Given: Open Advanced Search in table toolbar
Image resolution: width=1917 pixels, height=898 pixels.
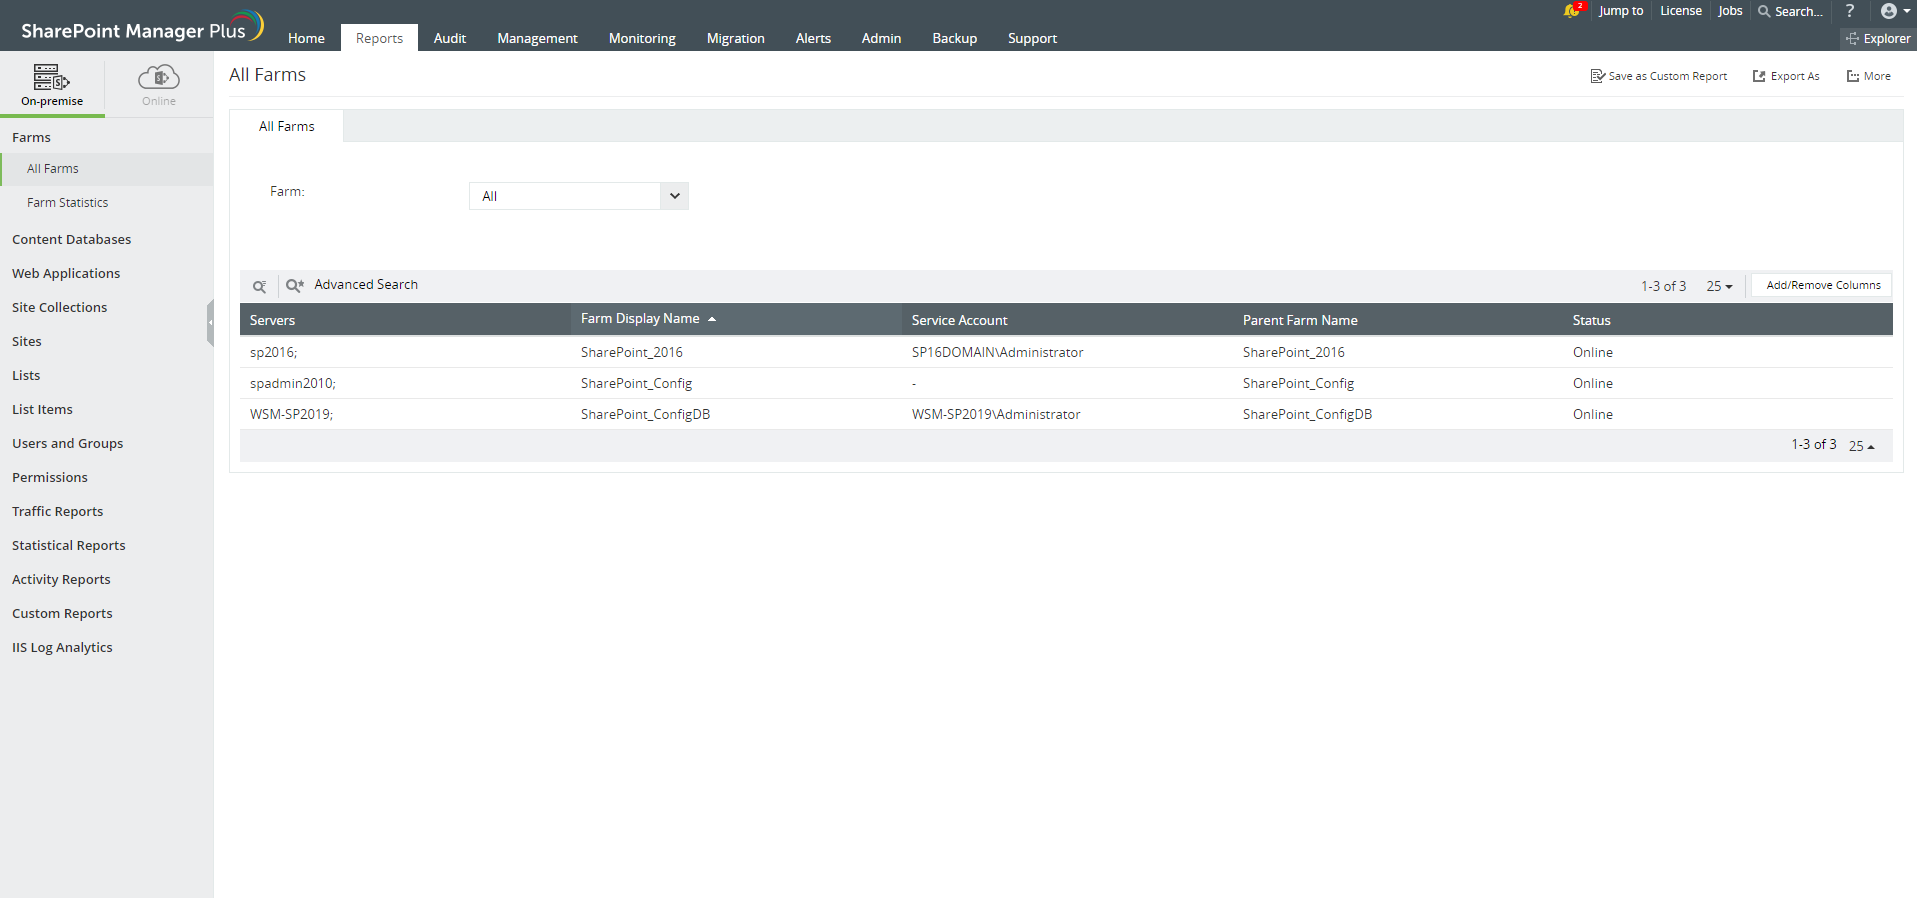Looking at the screenshot, I should (x=353, y=285).
